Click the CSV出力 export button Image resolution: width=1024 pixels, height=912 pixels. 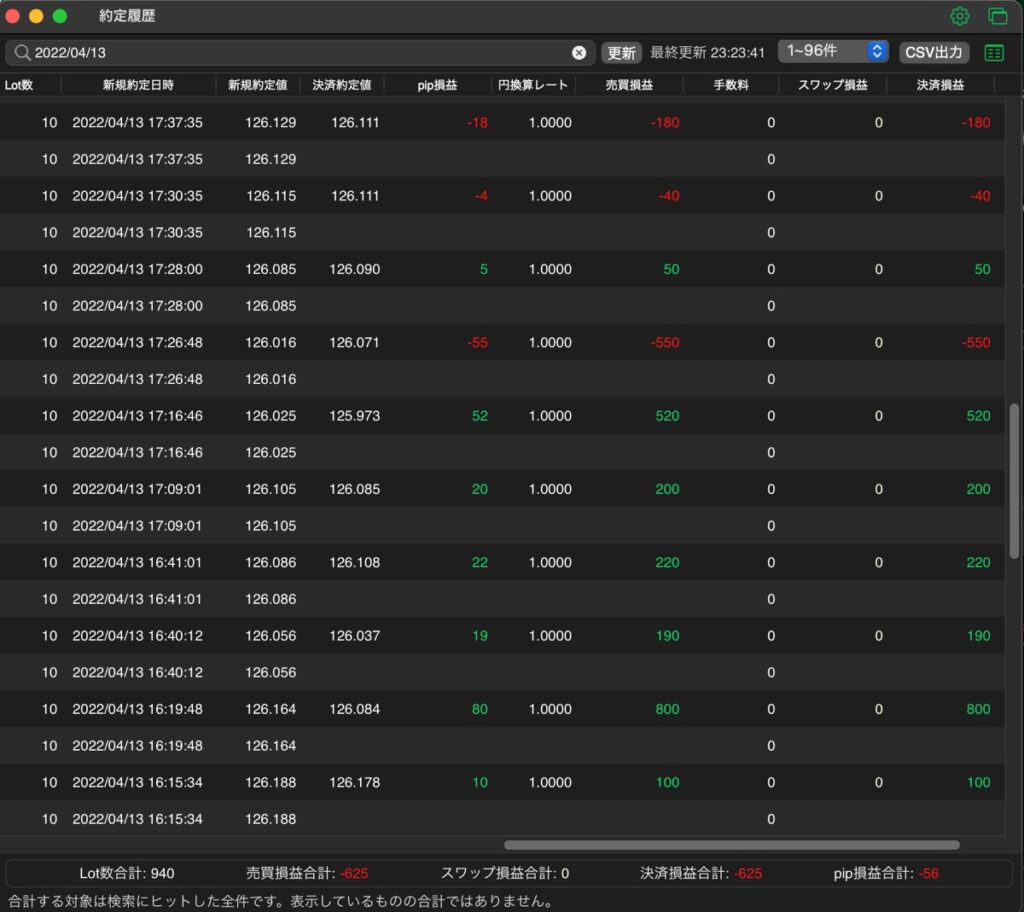[933, 53]
